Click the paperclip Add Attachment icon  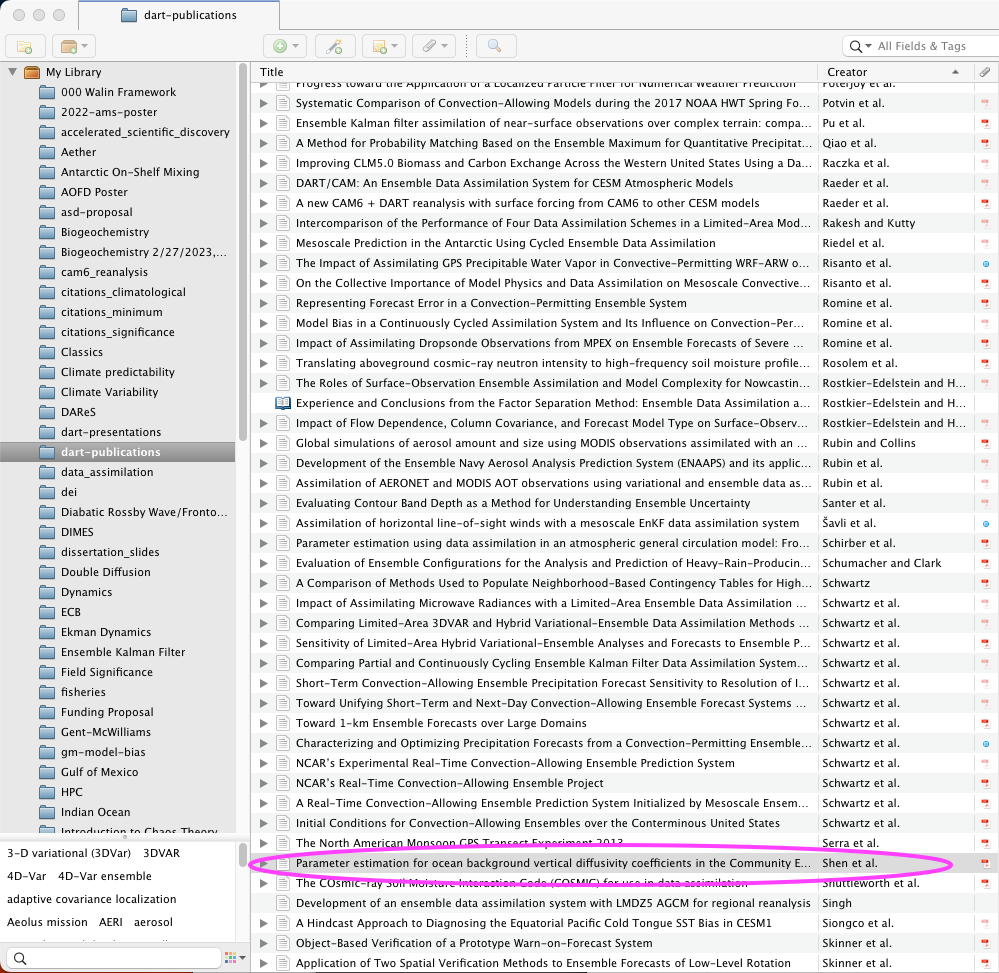coord(433,46)
